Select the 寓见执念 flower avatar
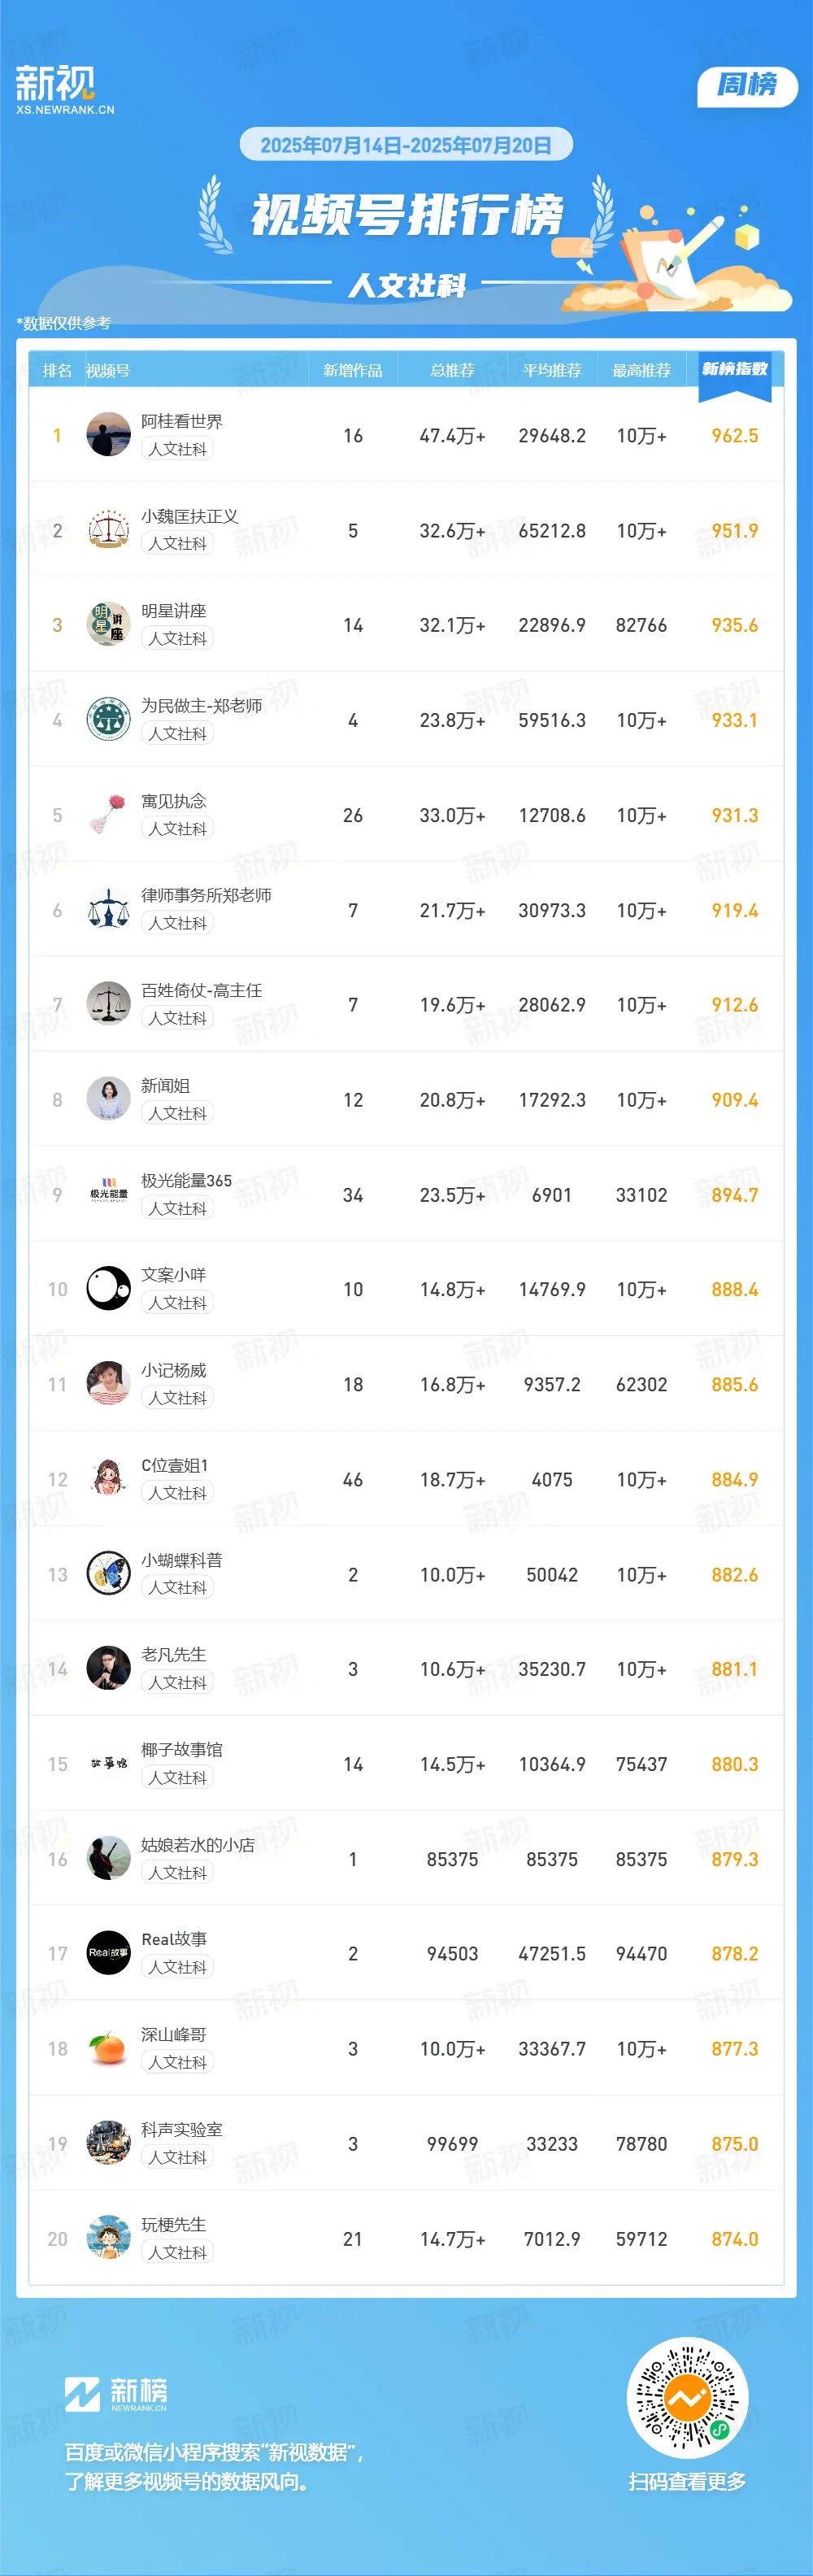The height and width of the screenshot is (2576, 813). pos(108,815)
